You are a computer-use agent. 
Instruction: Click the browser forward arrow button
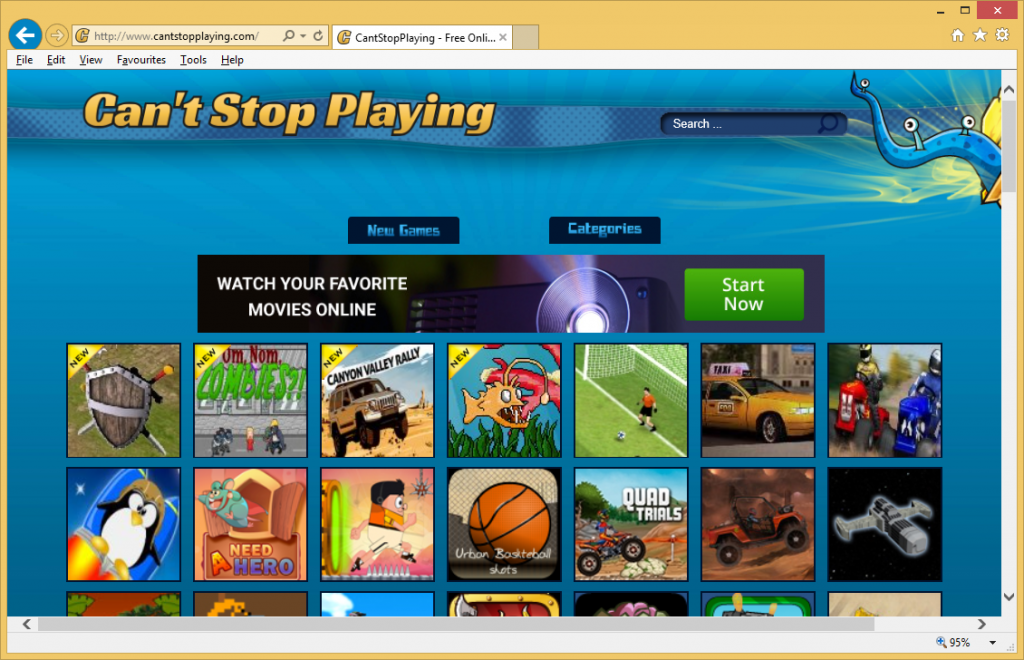coord(57,35)
